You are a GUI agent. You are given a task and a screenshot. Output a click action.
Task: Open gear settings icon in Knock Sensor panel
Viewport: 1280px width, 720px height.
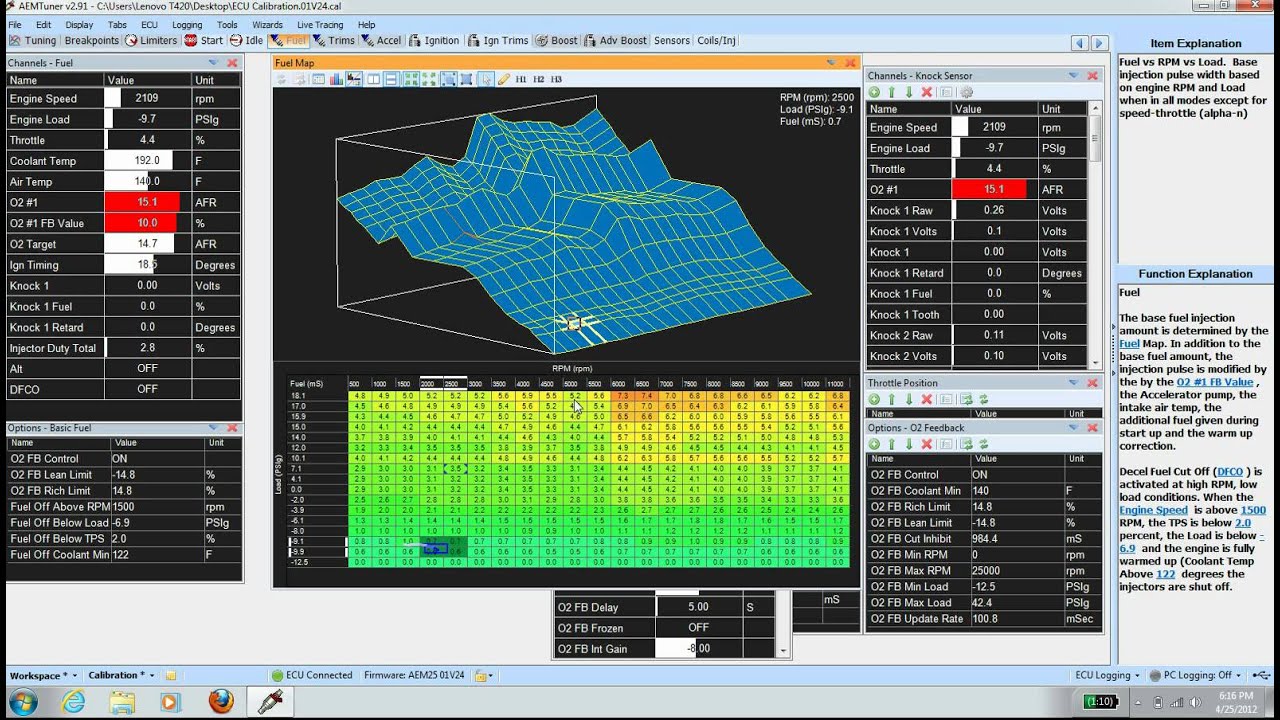(966, 92)
